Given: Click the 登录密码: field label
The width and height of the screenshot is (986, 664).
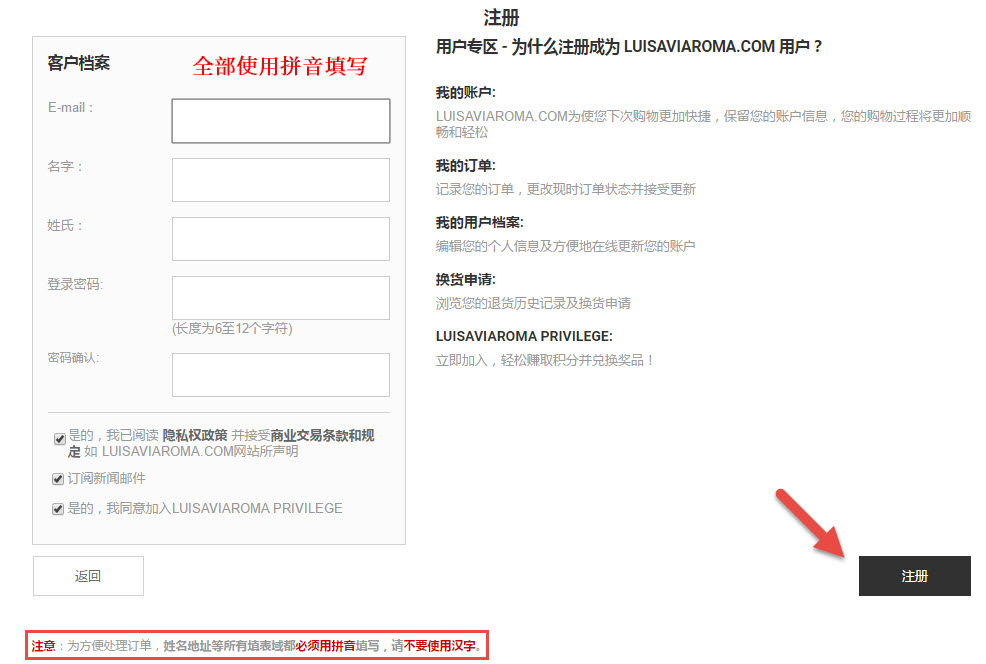Looking at the screenshot, I should click(x=75, y=284).
